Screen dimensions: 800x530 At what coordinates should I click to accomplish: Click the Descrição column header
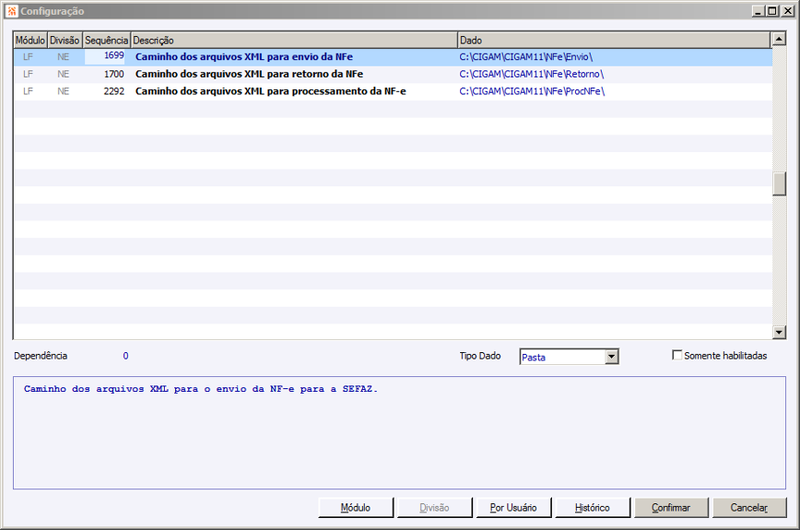coord(294,40)
